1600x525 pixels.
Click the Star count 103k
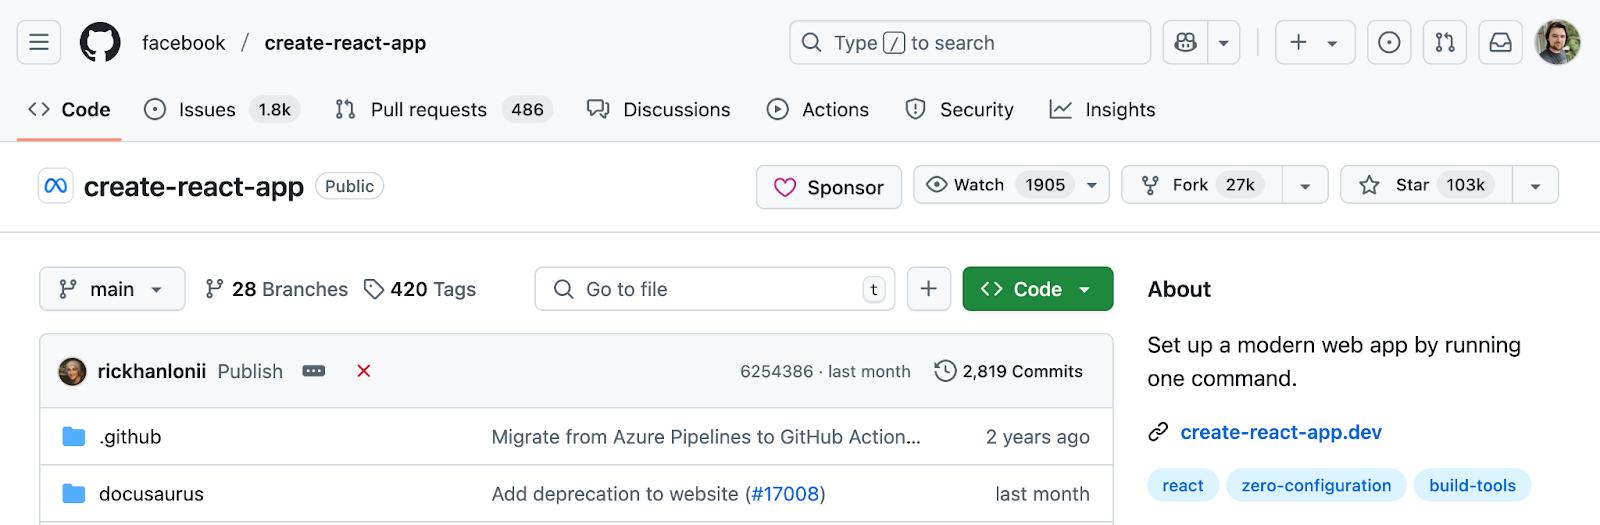point(1465,185)
